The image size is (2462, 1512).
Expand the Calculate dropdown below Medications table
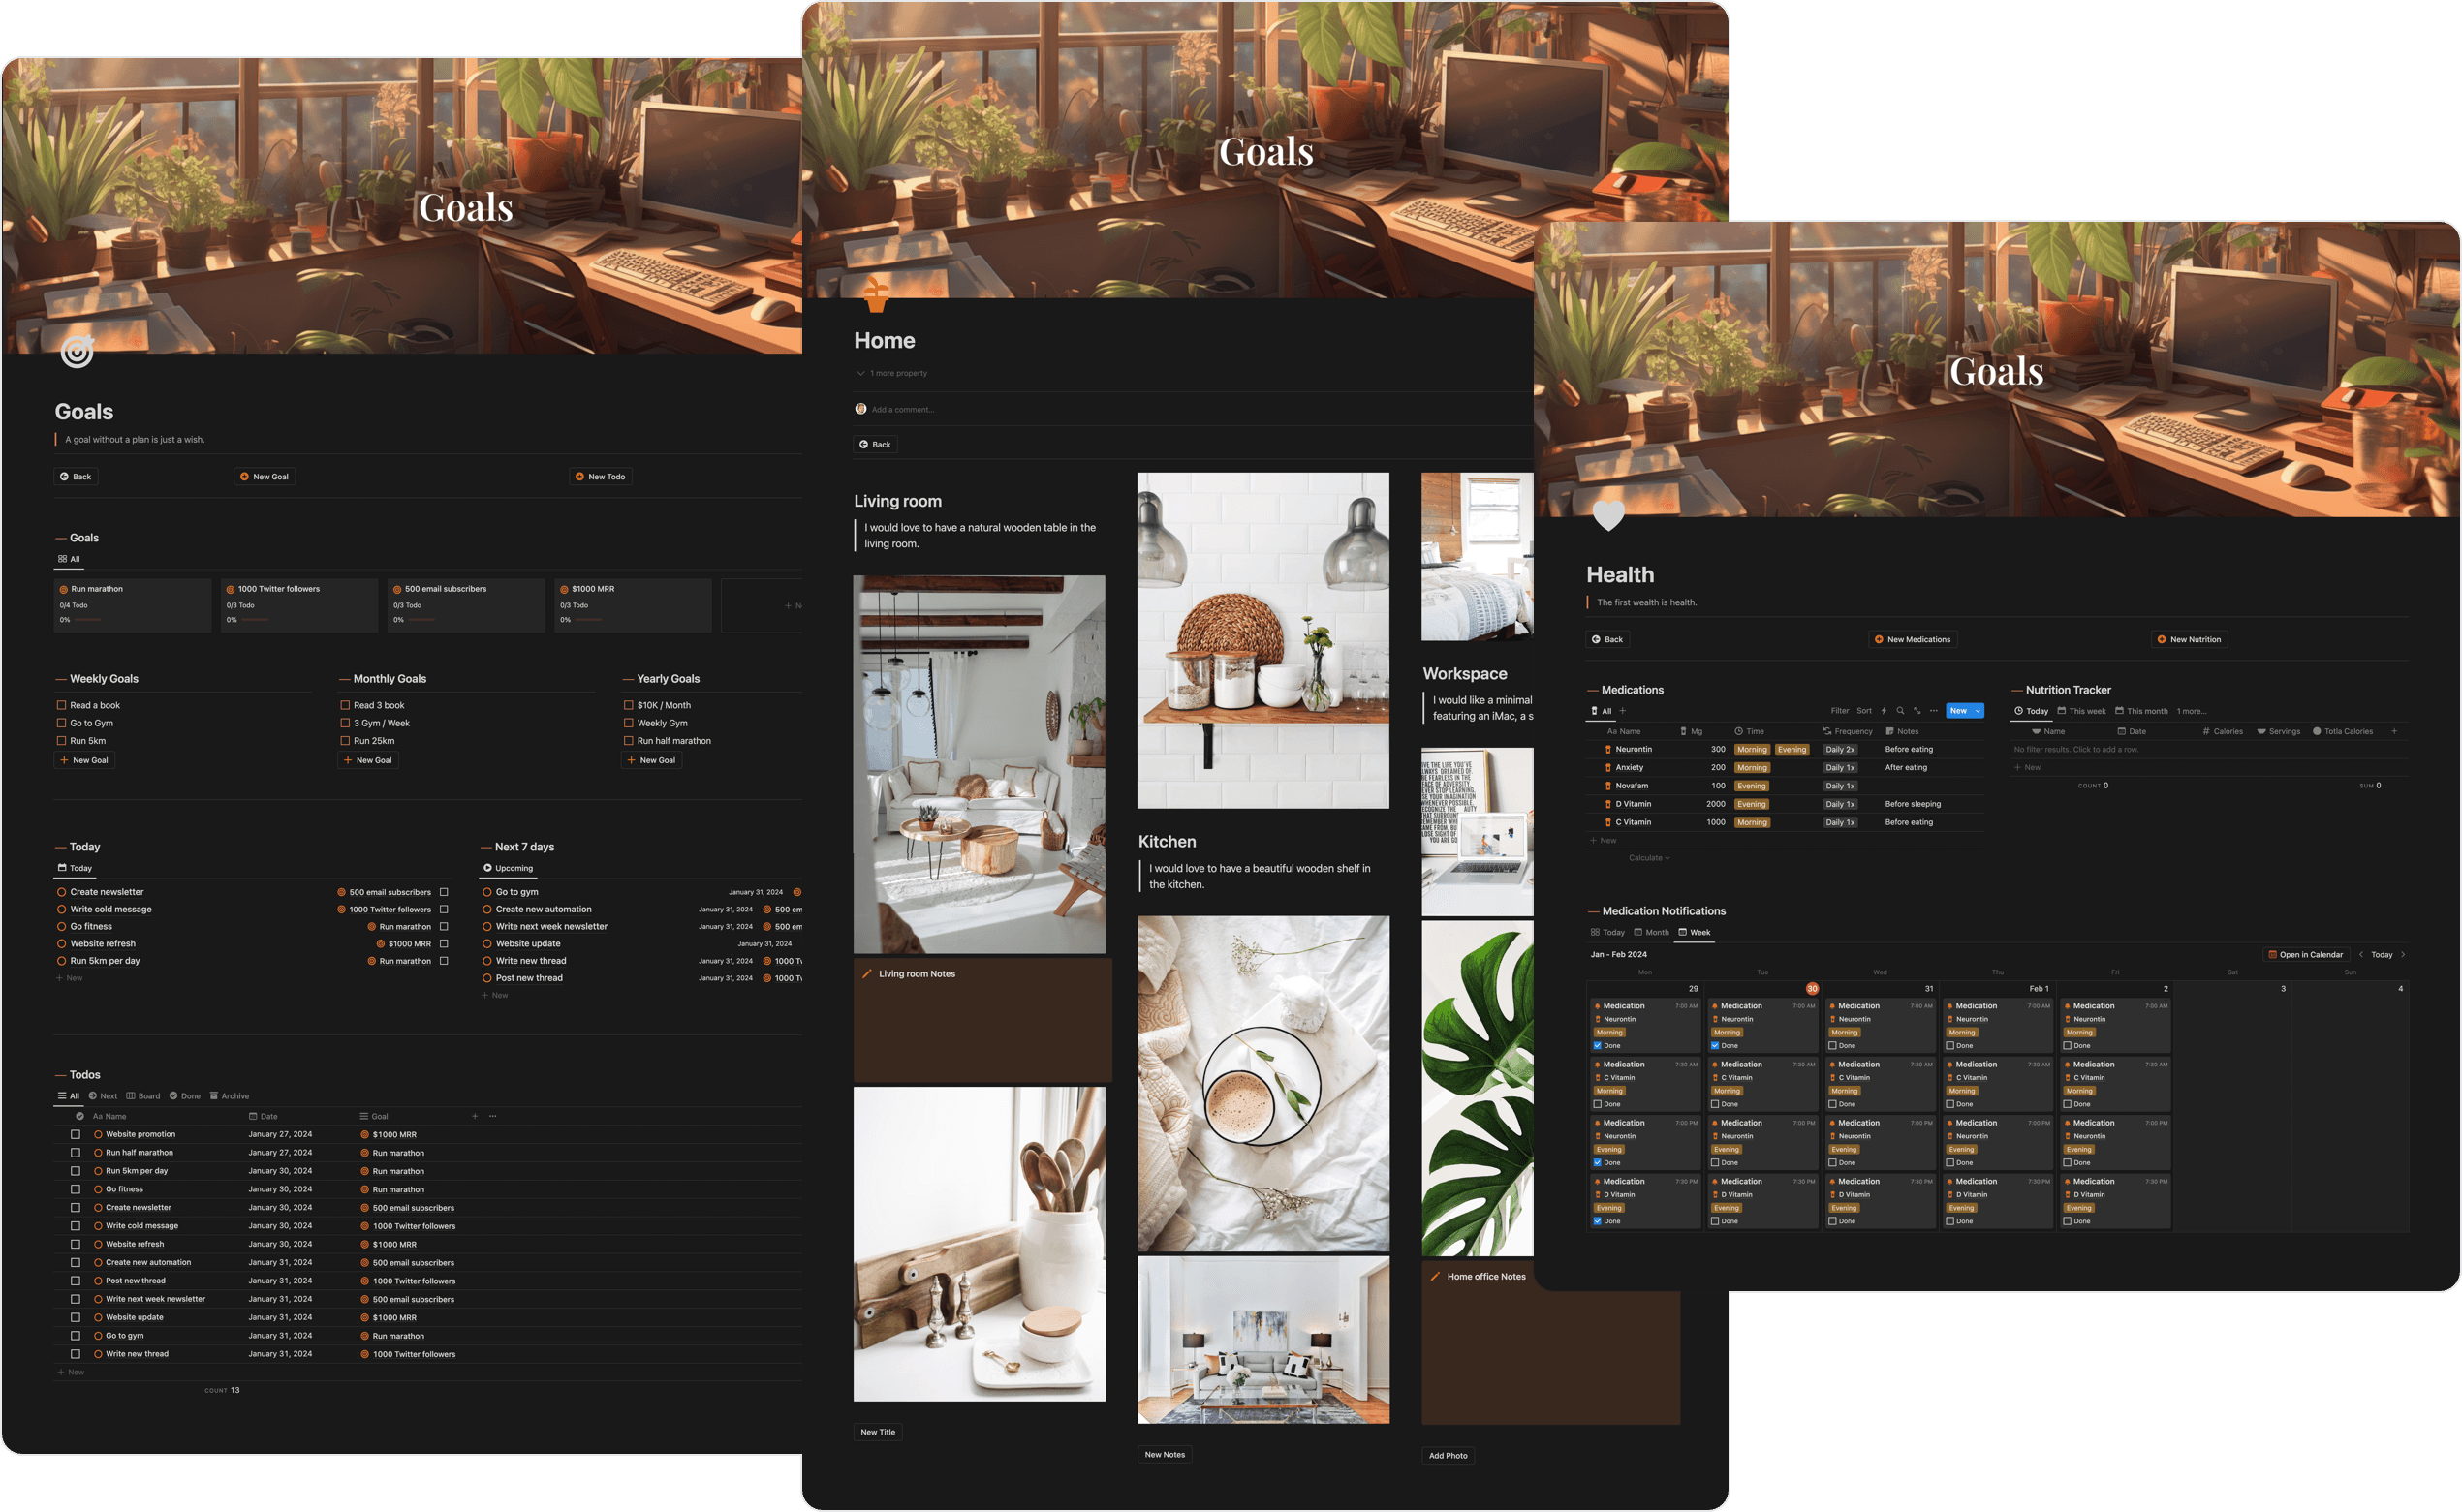point(1648,857)
